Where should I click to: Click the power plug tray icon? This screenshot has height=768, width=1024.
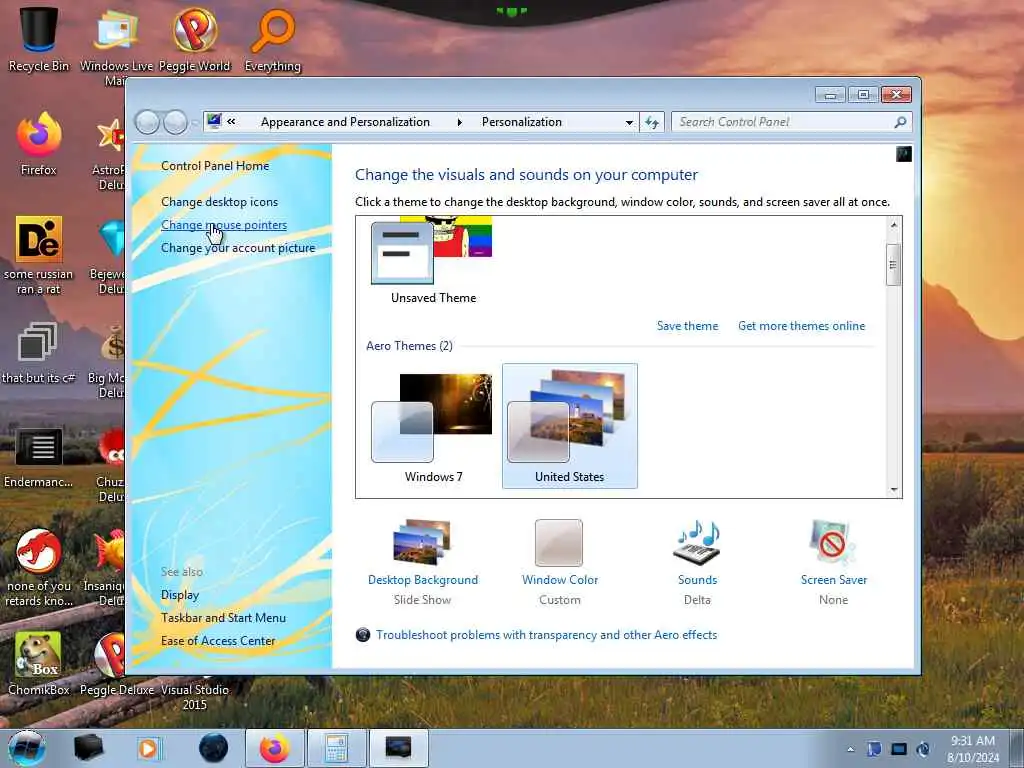(923, 749)
